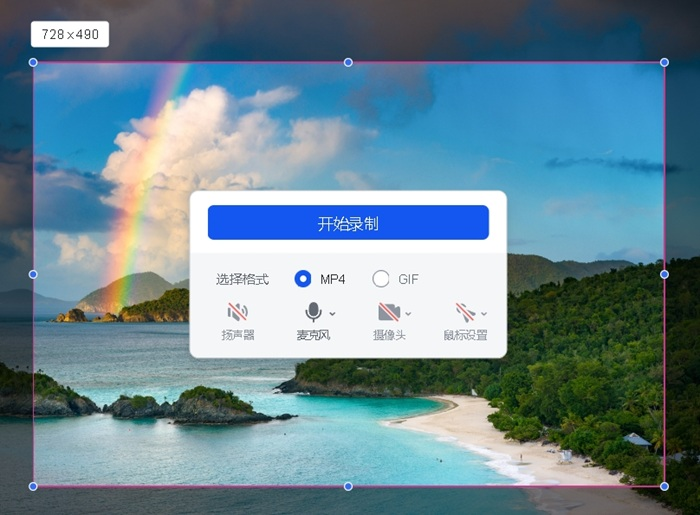Image resolution: width=700 pixels, height=515 pixels.
Task: Click the top-left corner resize handle
Action: (33, 62)
